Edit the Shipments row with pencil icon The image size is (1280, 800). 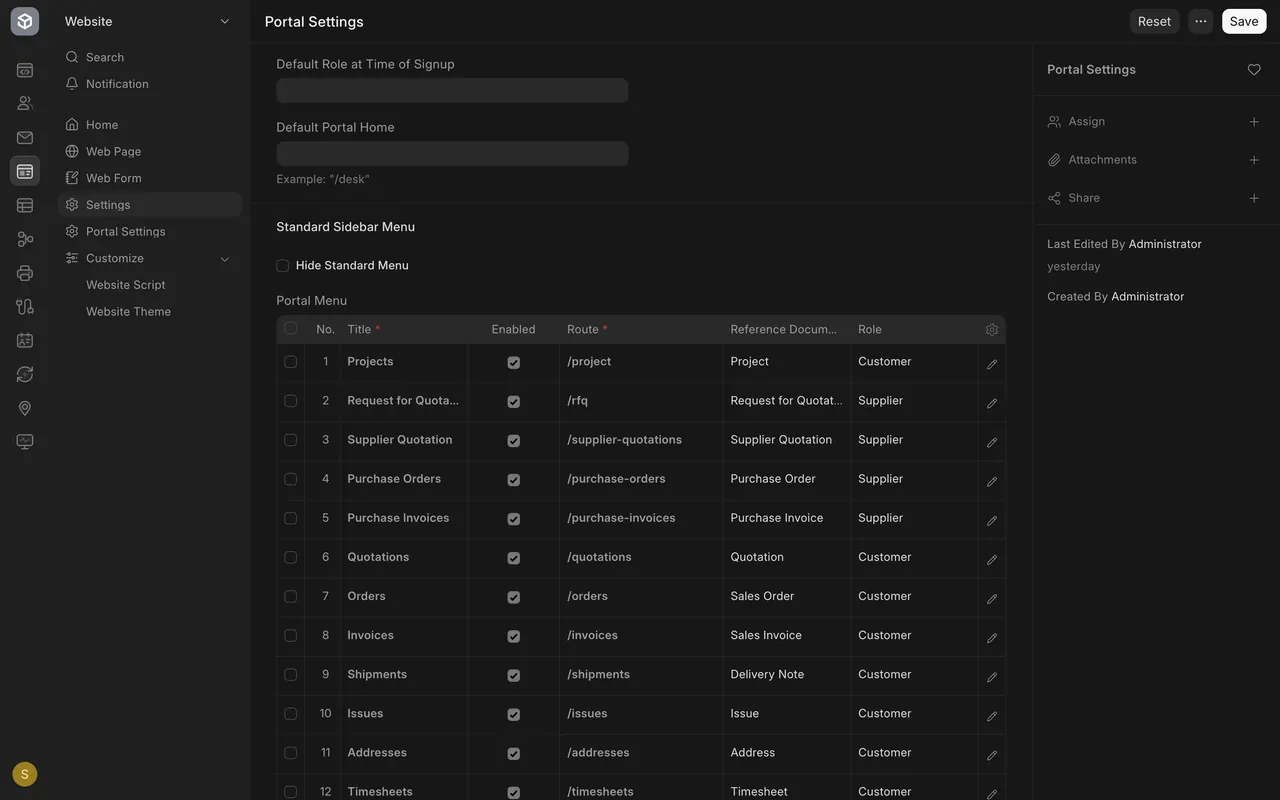(992, 677)
